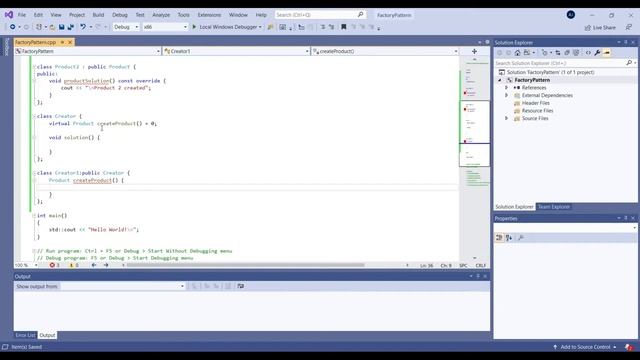The image size is (640, 360).
Task: Click the Open File folder icon
Action: pyautogui.click(x=52, y=27)
